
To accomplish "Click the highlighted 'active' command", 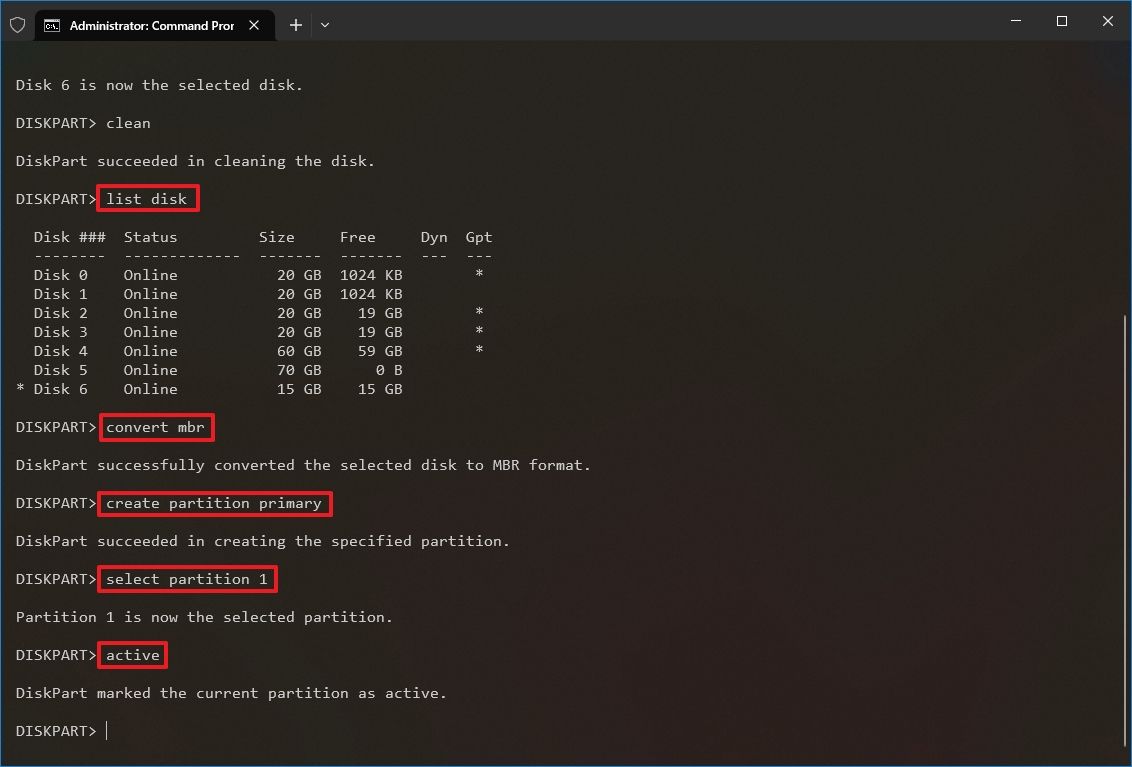I will [132, 655].
